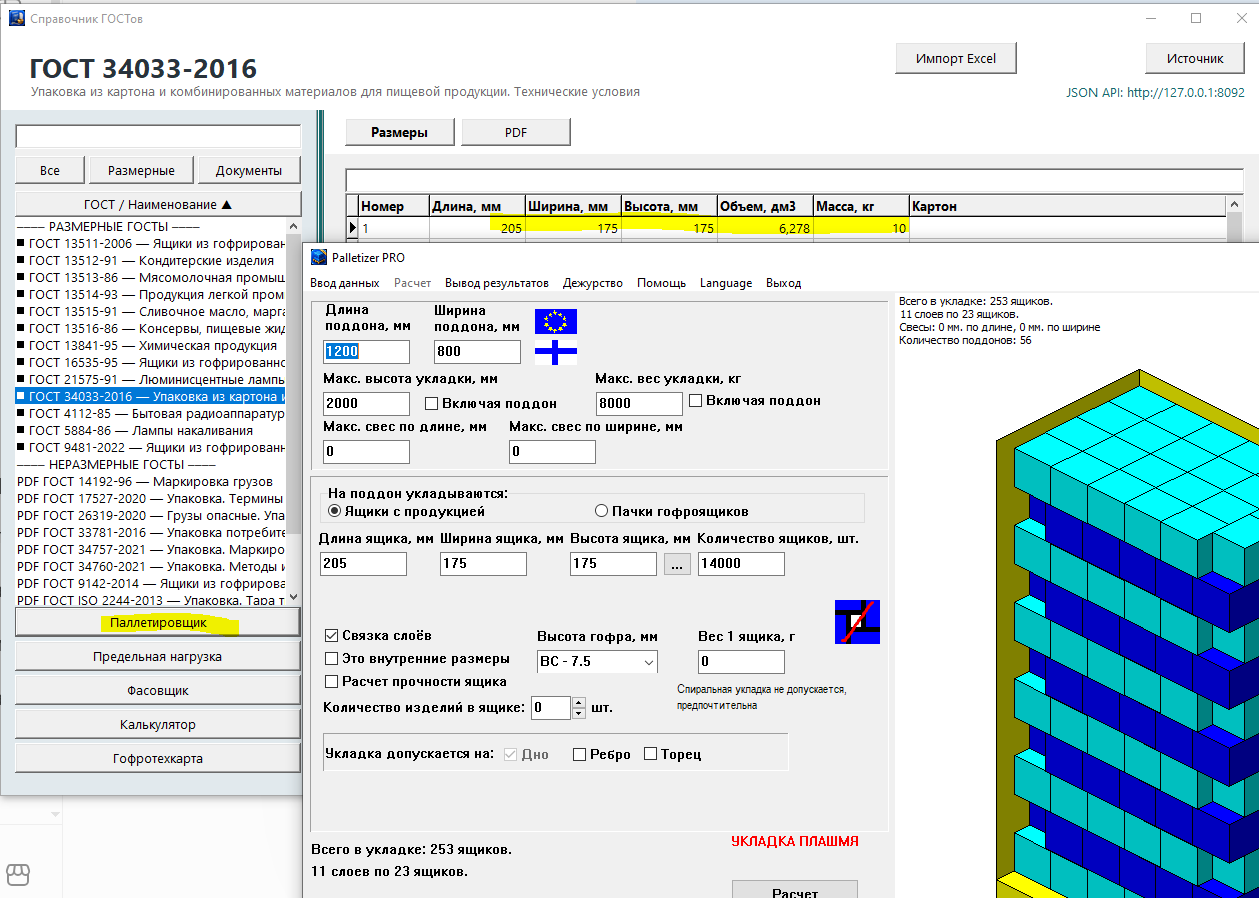Screen dimensions: 1259x898
Task: Enable stacking on Ребро
Action: [x=580, y=754]
